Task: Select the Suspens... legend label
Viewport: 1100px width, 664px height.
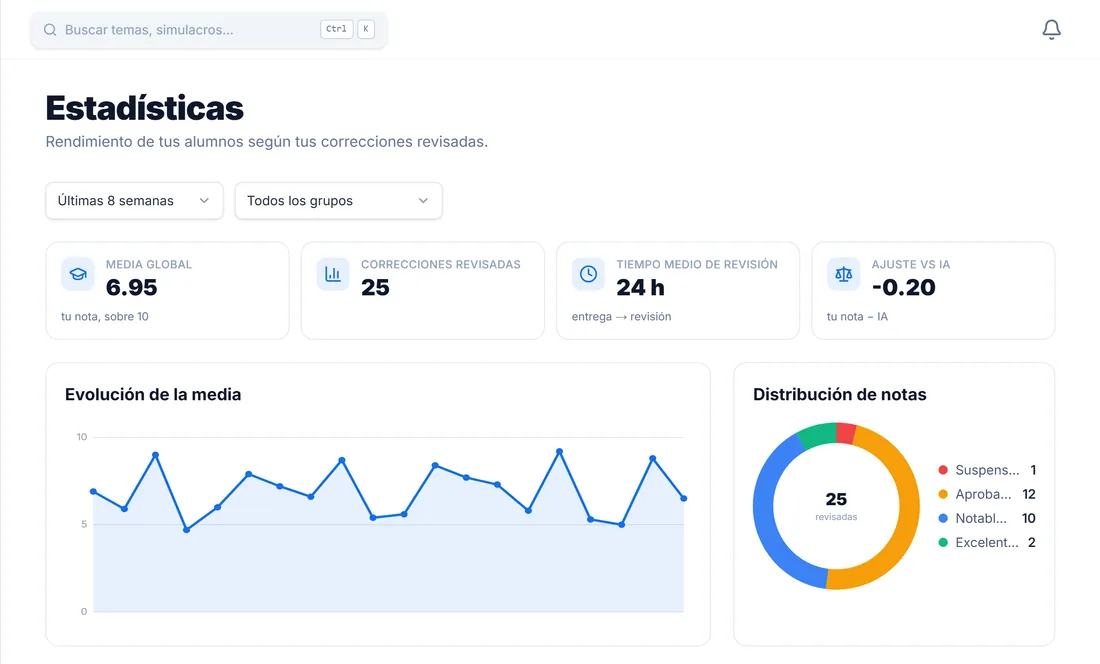Action: (x=987, y=470)
